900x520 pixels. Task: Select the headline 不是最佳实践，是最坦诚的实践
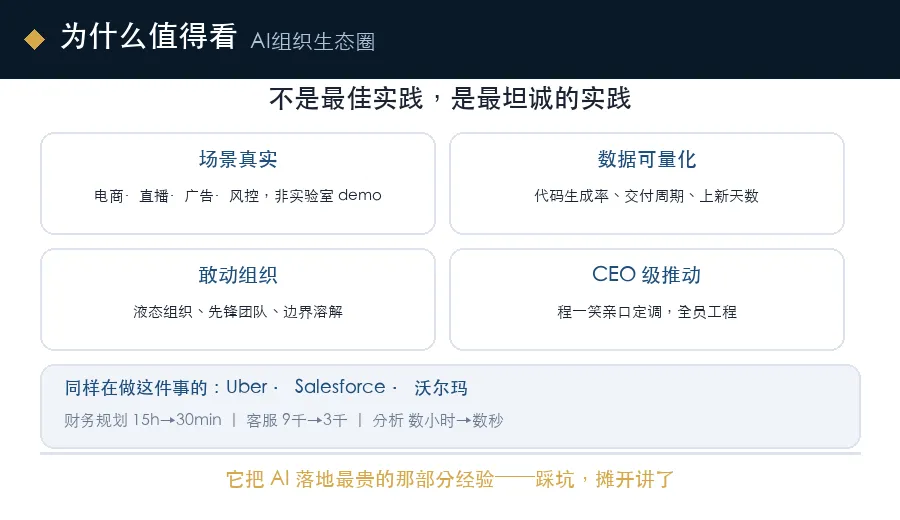click(x=450, y=98)
